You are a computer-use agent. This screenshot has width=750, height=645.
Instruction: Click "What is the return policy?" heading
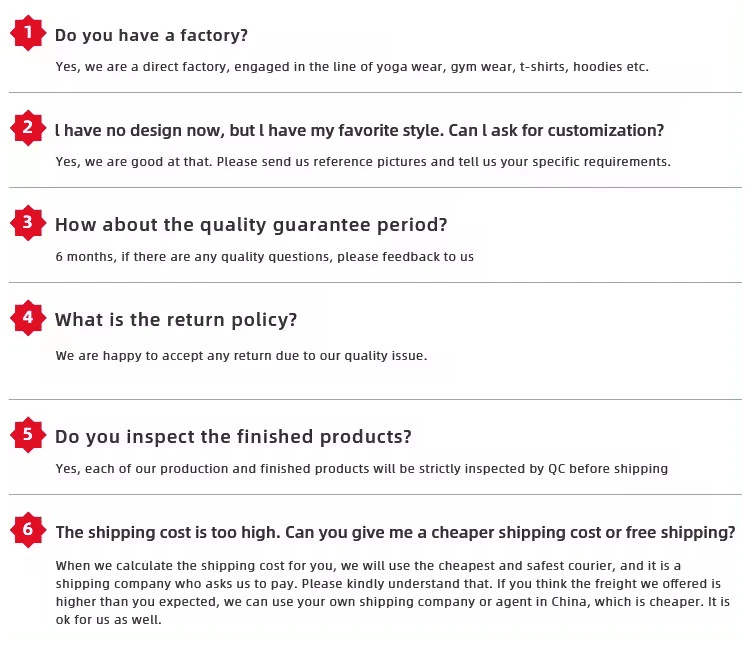click(x=176, y=320)
